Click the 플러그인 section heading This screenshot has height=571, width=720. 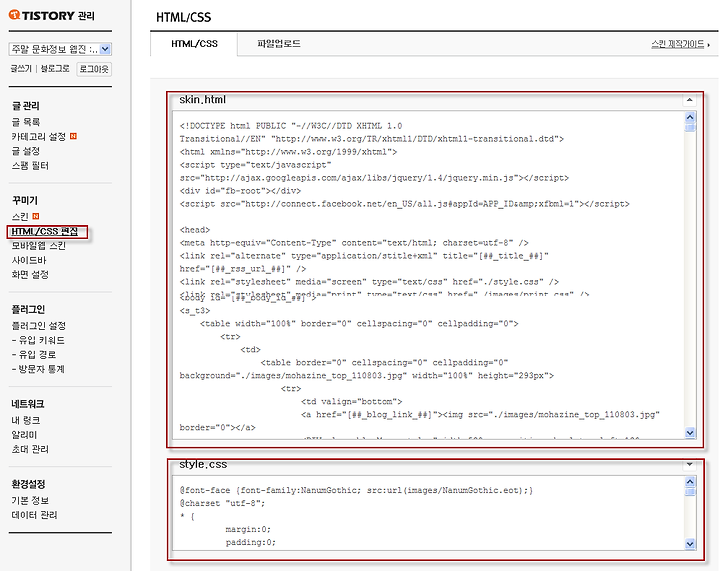pyautogui.click(x=28, y=309)
